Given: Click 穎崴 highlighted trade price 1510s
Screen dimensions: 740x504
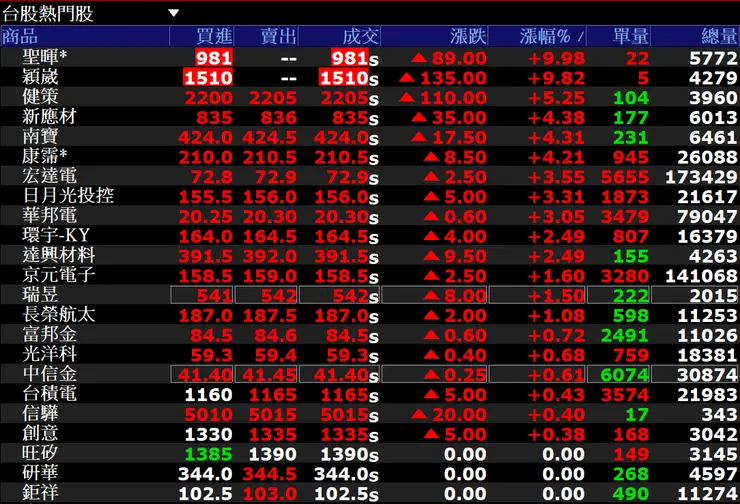Looking at the screenshot, I should coord(349,78).
